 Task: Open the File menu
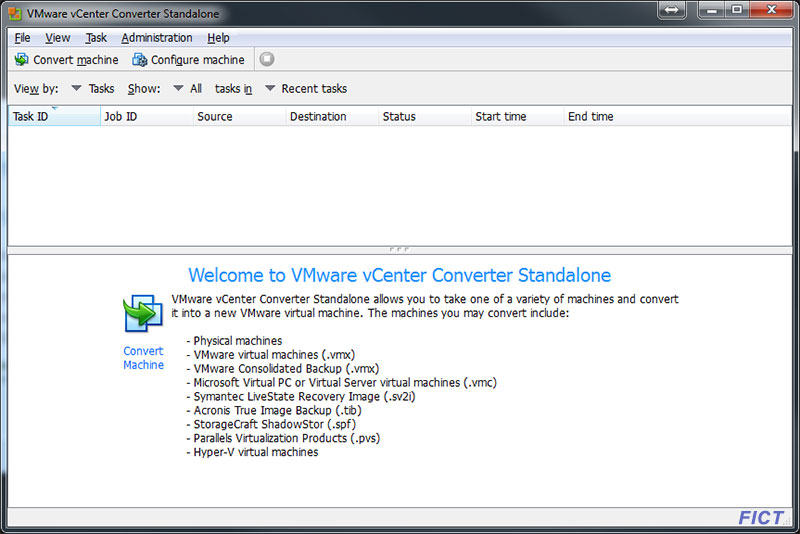click(22, 38)
